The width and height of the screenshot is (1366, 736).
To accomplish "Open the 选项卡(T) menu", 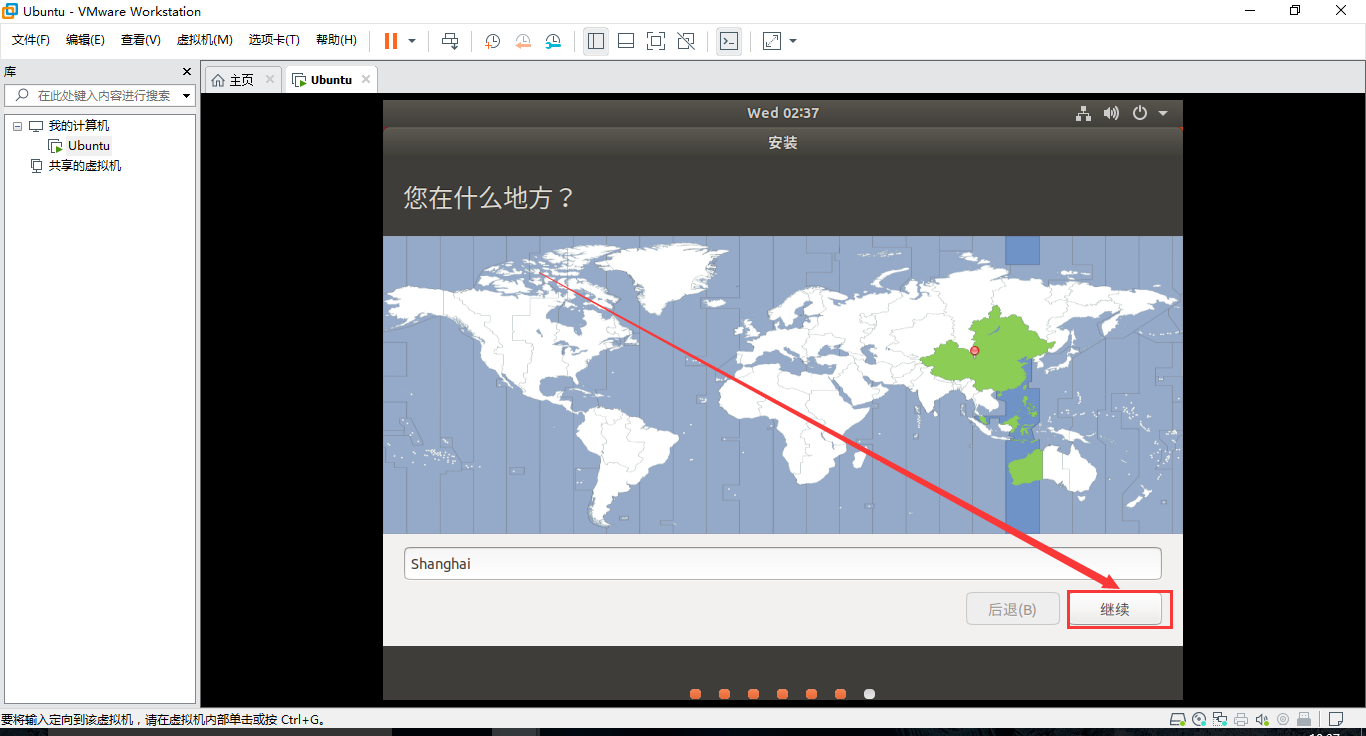I will point(275,40).
